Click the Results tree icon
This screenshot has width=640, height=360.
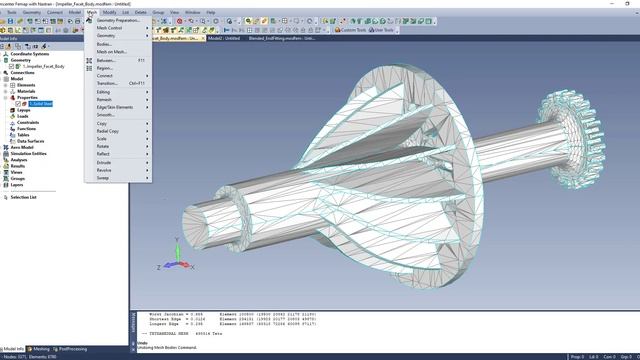[6, 166]
